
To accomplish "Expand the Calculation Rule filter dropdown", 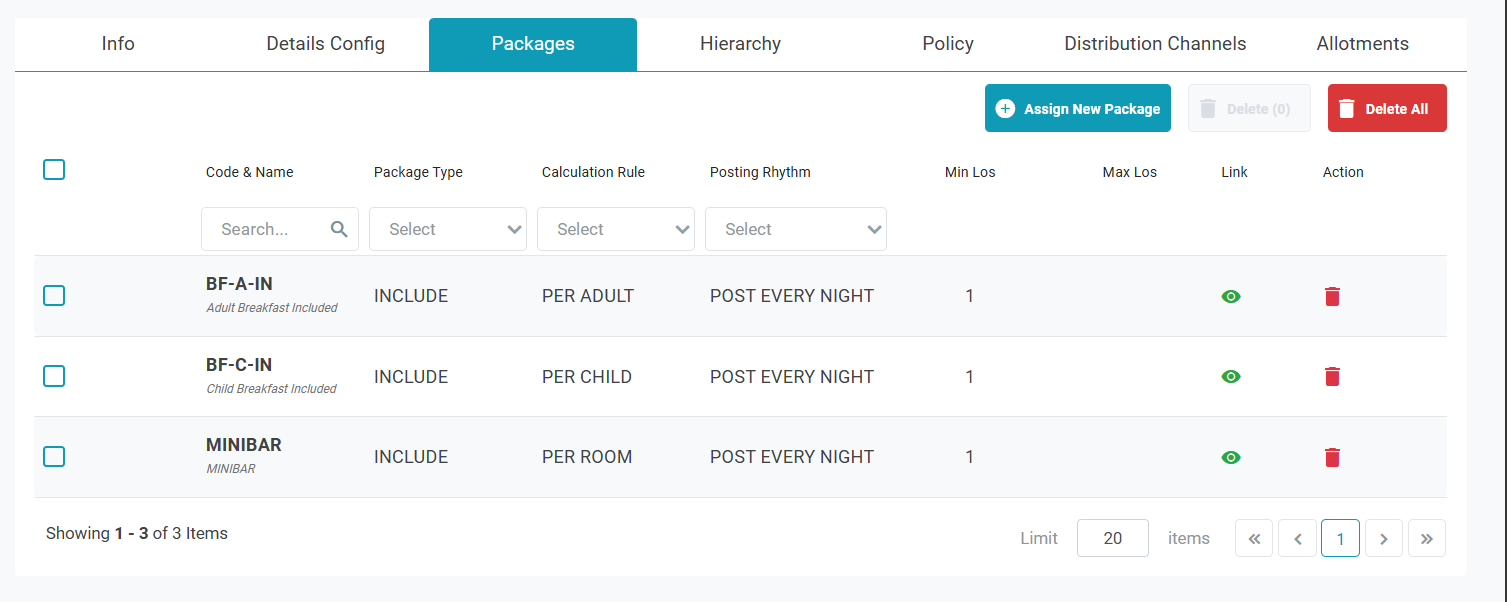I will [x=616, y=229].
